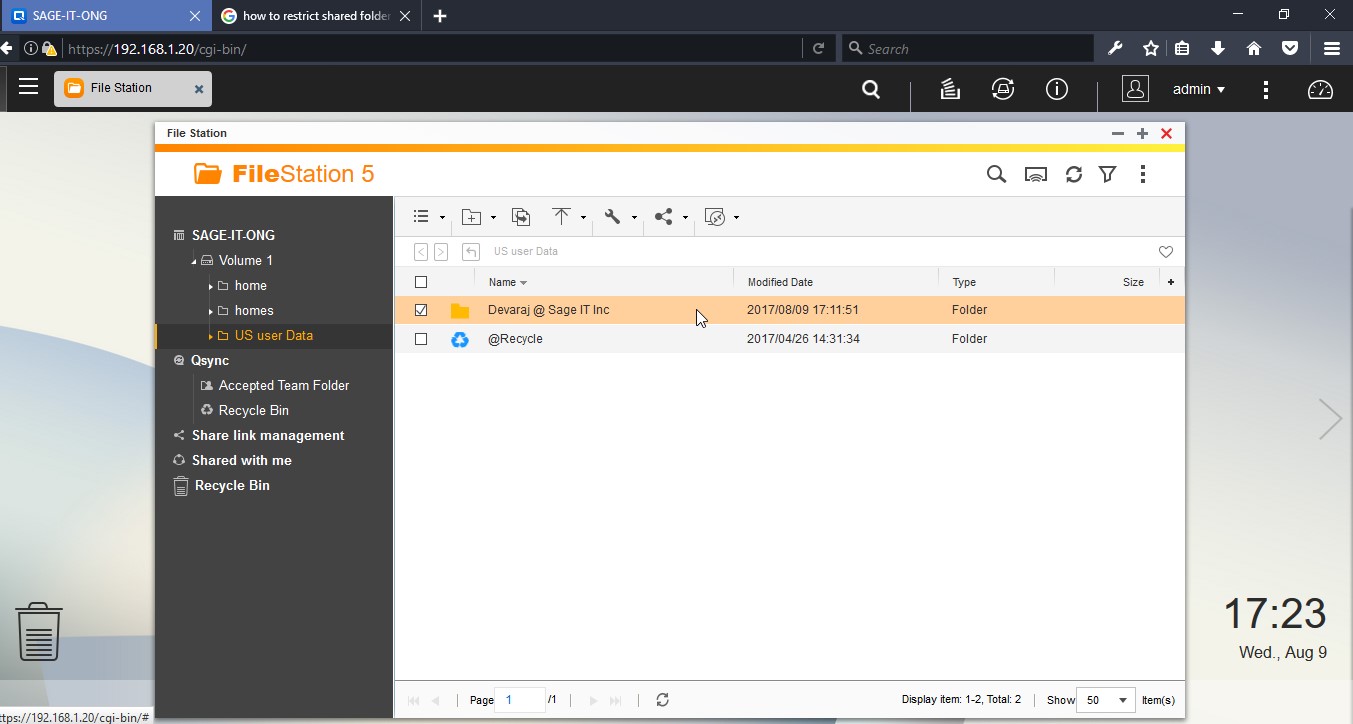
Task: Toggle the select-all checkbox in header
Action: click(x=421, y=282)
